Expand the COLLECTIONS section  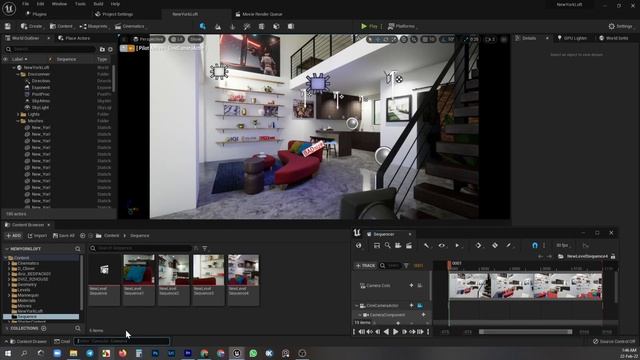(x=7, y=328)
